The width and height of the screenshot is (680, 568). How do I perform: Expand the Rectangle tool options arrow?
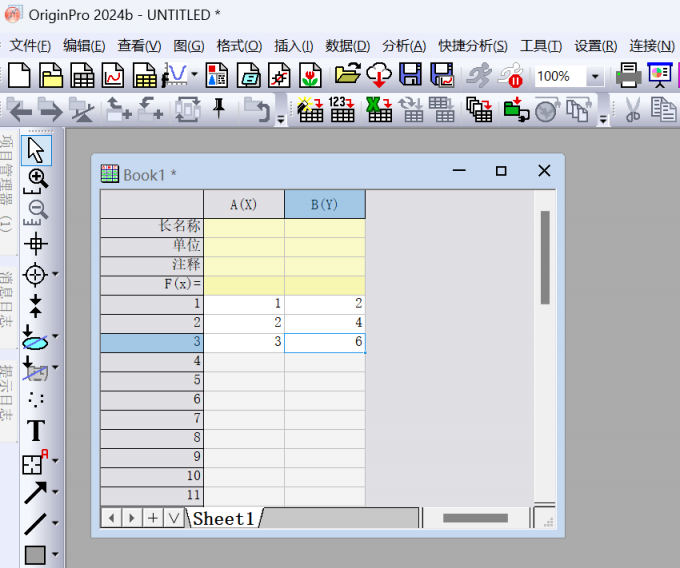[x=56, y=554]
